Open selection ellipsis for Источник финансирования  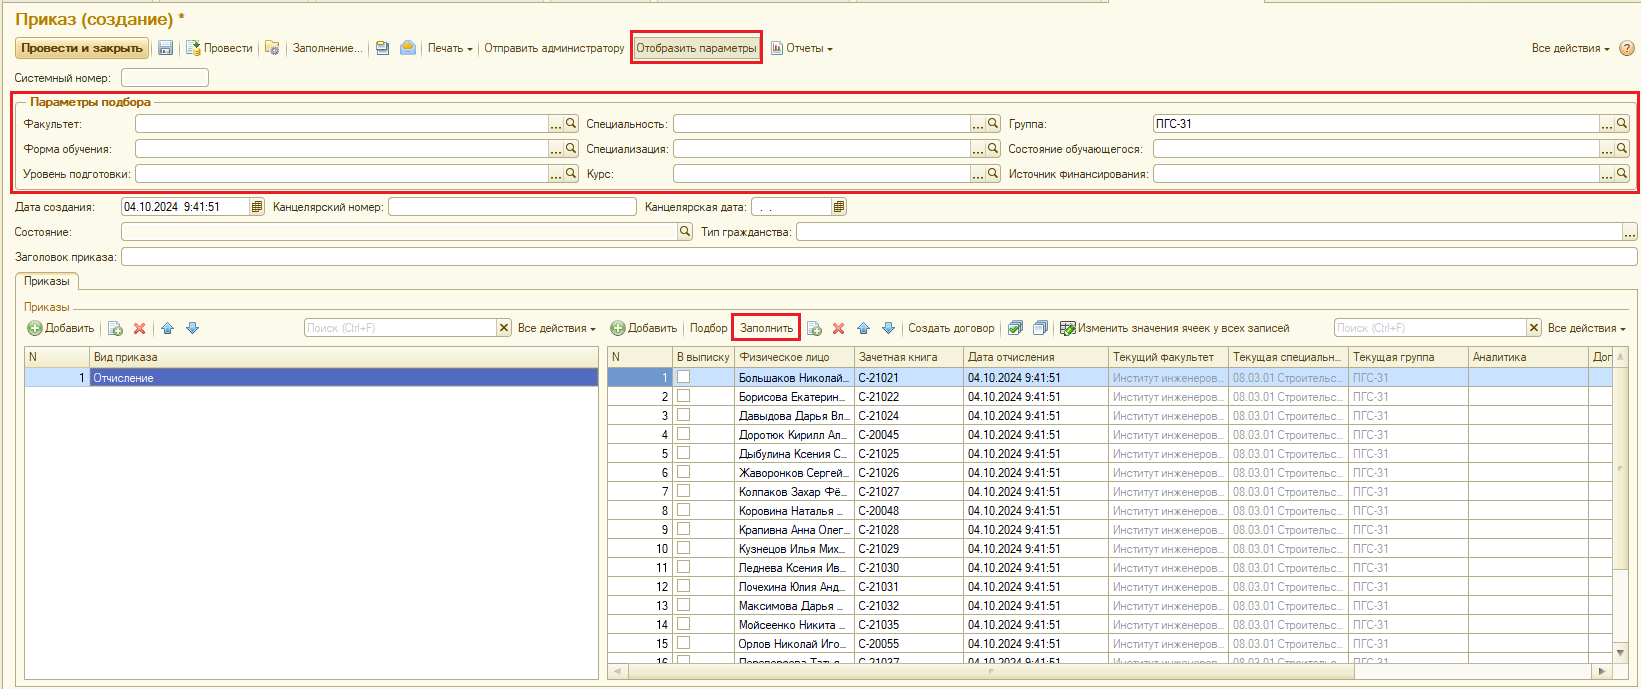tap(1607, 174)
